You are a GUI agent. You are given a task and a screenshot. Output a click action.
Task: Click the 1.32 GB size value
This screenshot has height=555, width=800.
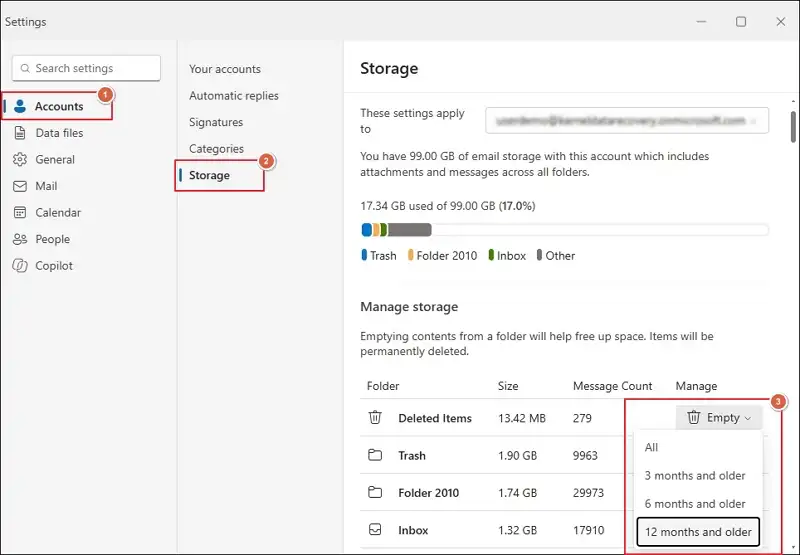coord(518,530)
